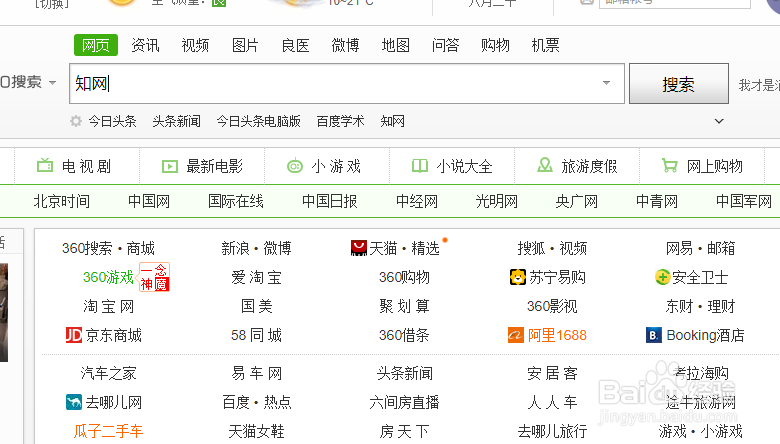The height and width of the screenshot is (444, 780).
Task: Open the 安居客 link
Action: [552, 373]
